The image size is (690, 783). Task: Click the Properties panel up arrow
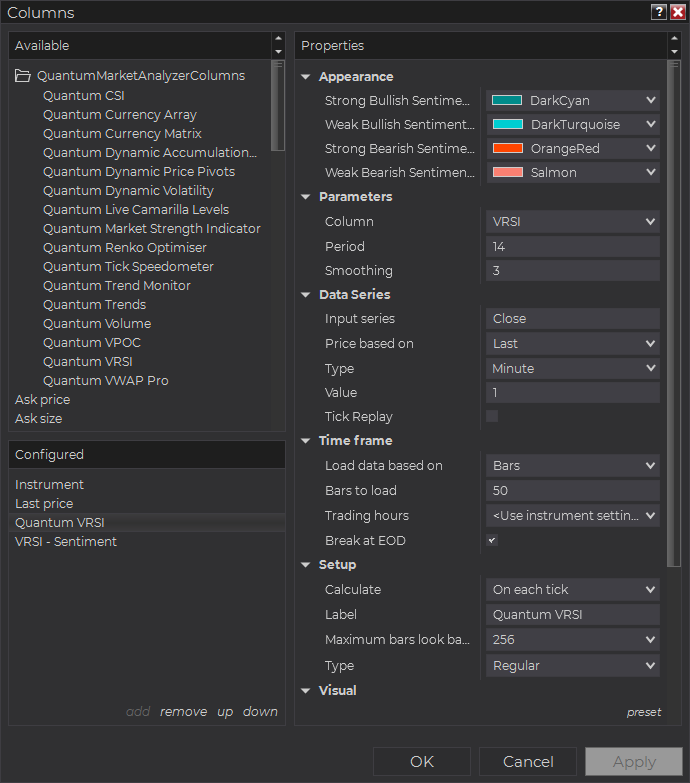tap(675, 38)
